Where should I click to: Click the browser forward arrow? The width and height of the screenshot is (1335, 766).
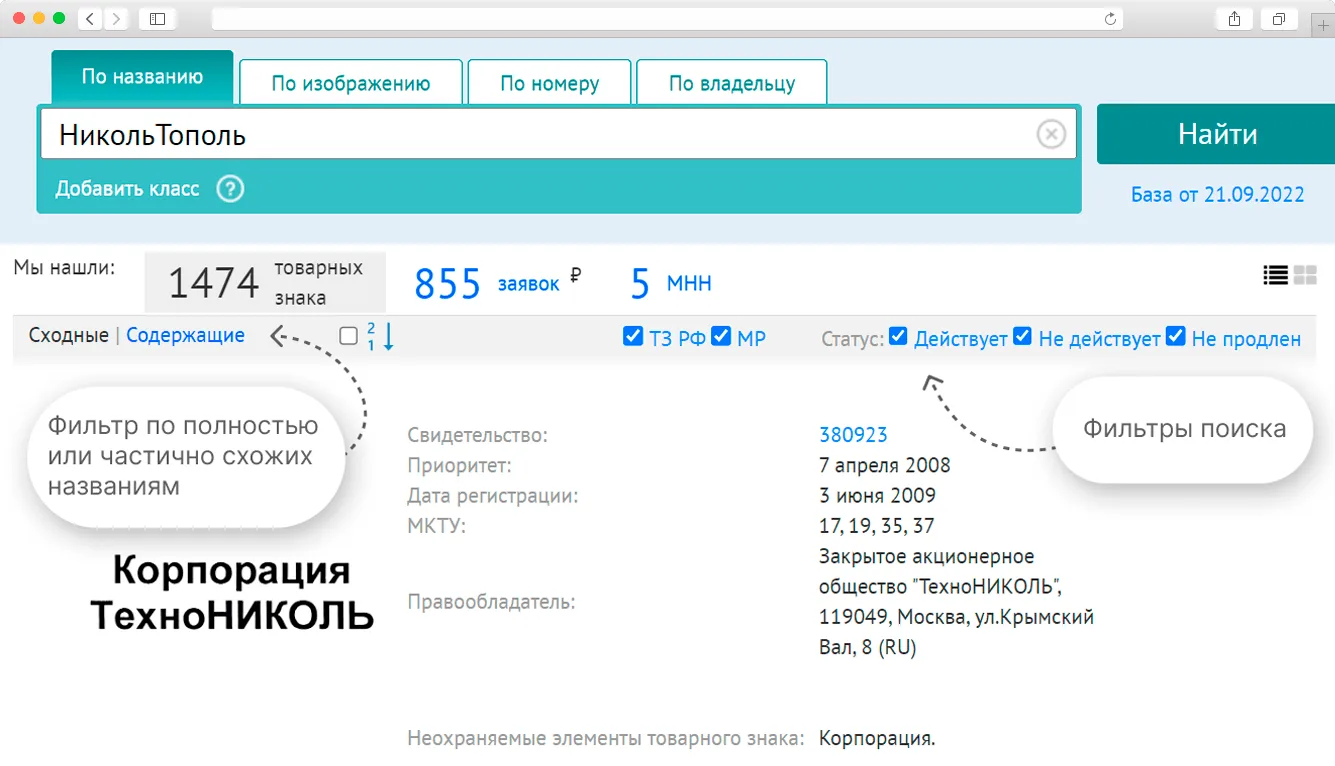click(116, 18)
